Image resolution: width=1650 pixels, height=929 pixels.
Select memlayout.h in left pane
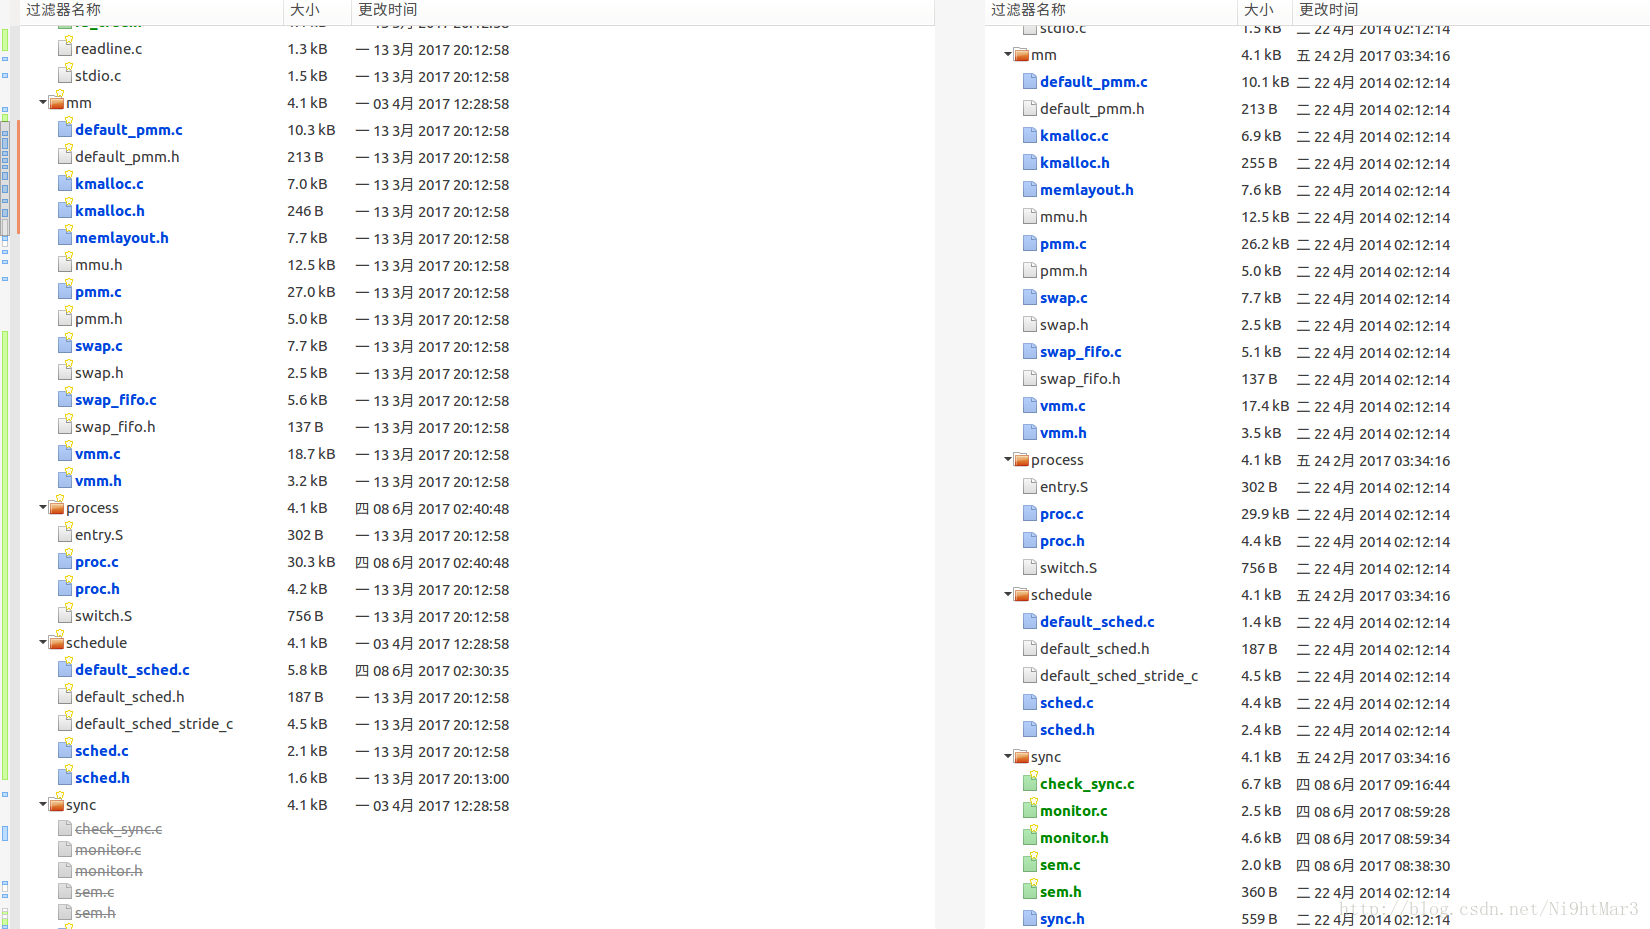point(122,237)
